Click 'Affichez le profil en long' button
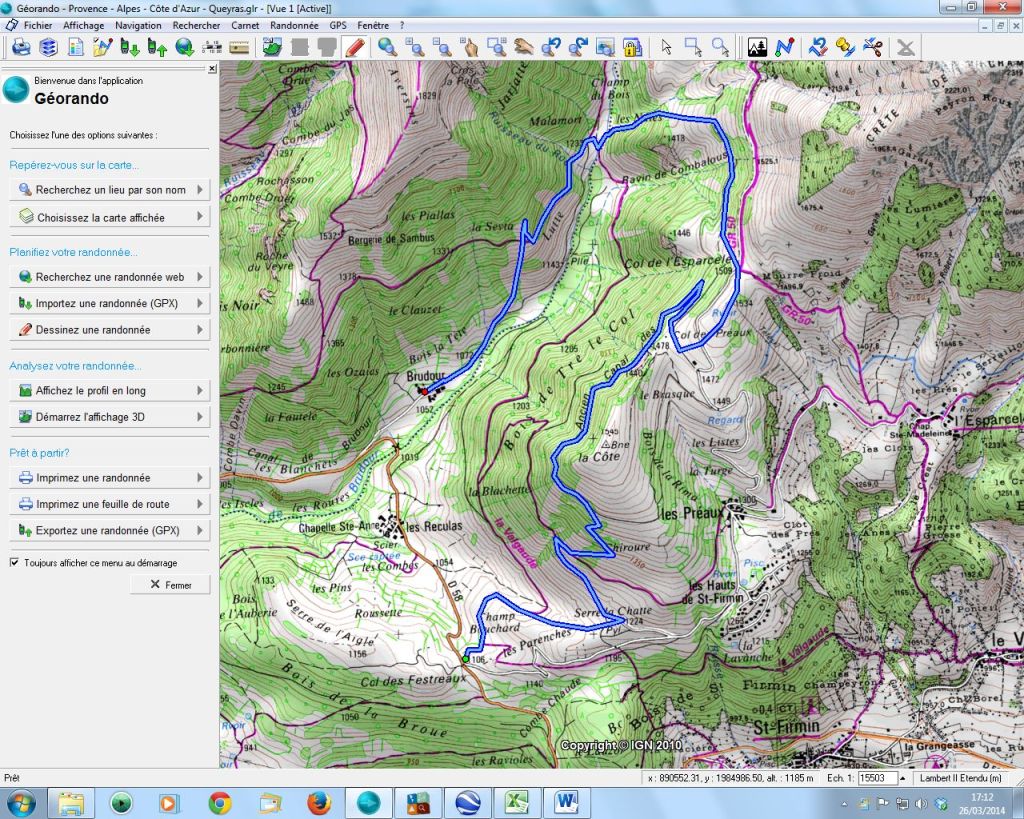1024x819 pixels. click(108, 390)
